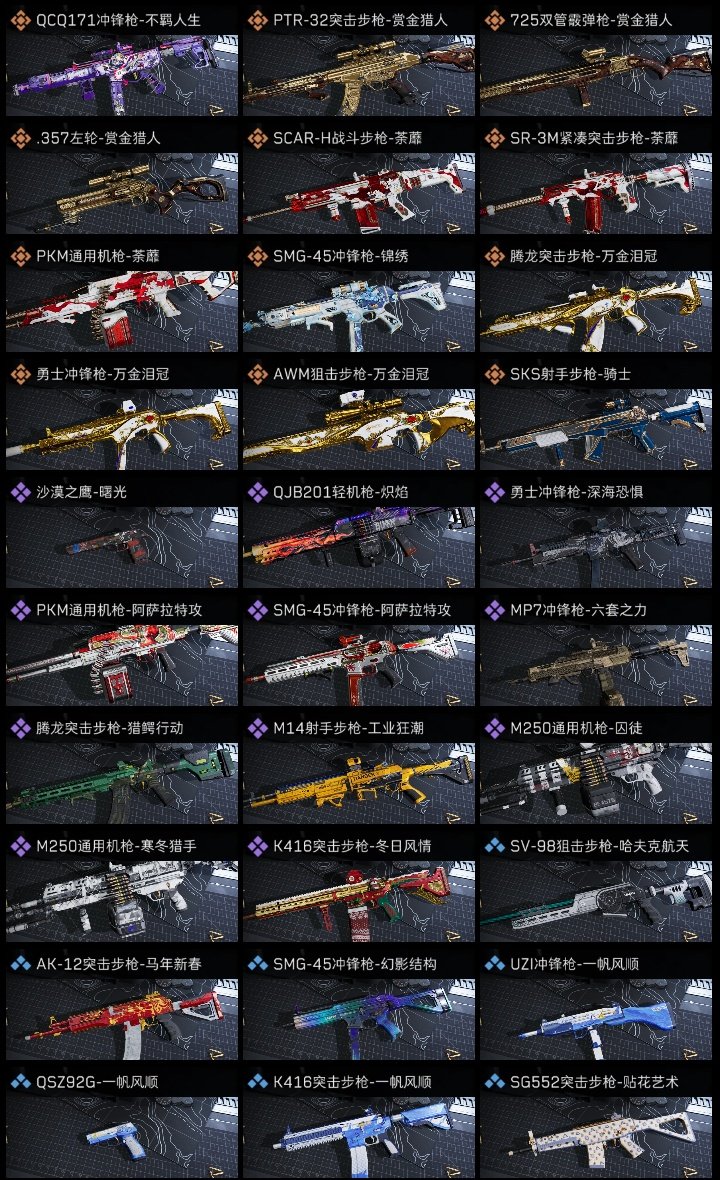Viewport: 720px width, 1180px height.
Task: Select the UZI冲锋枪-一帆风顺 weapon thumbnail
Action: [596, 1019]
